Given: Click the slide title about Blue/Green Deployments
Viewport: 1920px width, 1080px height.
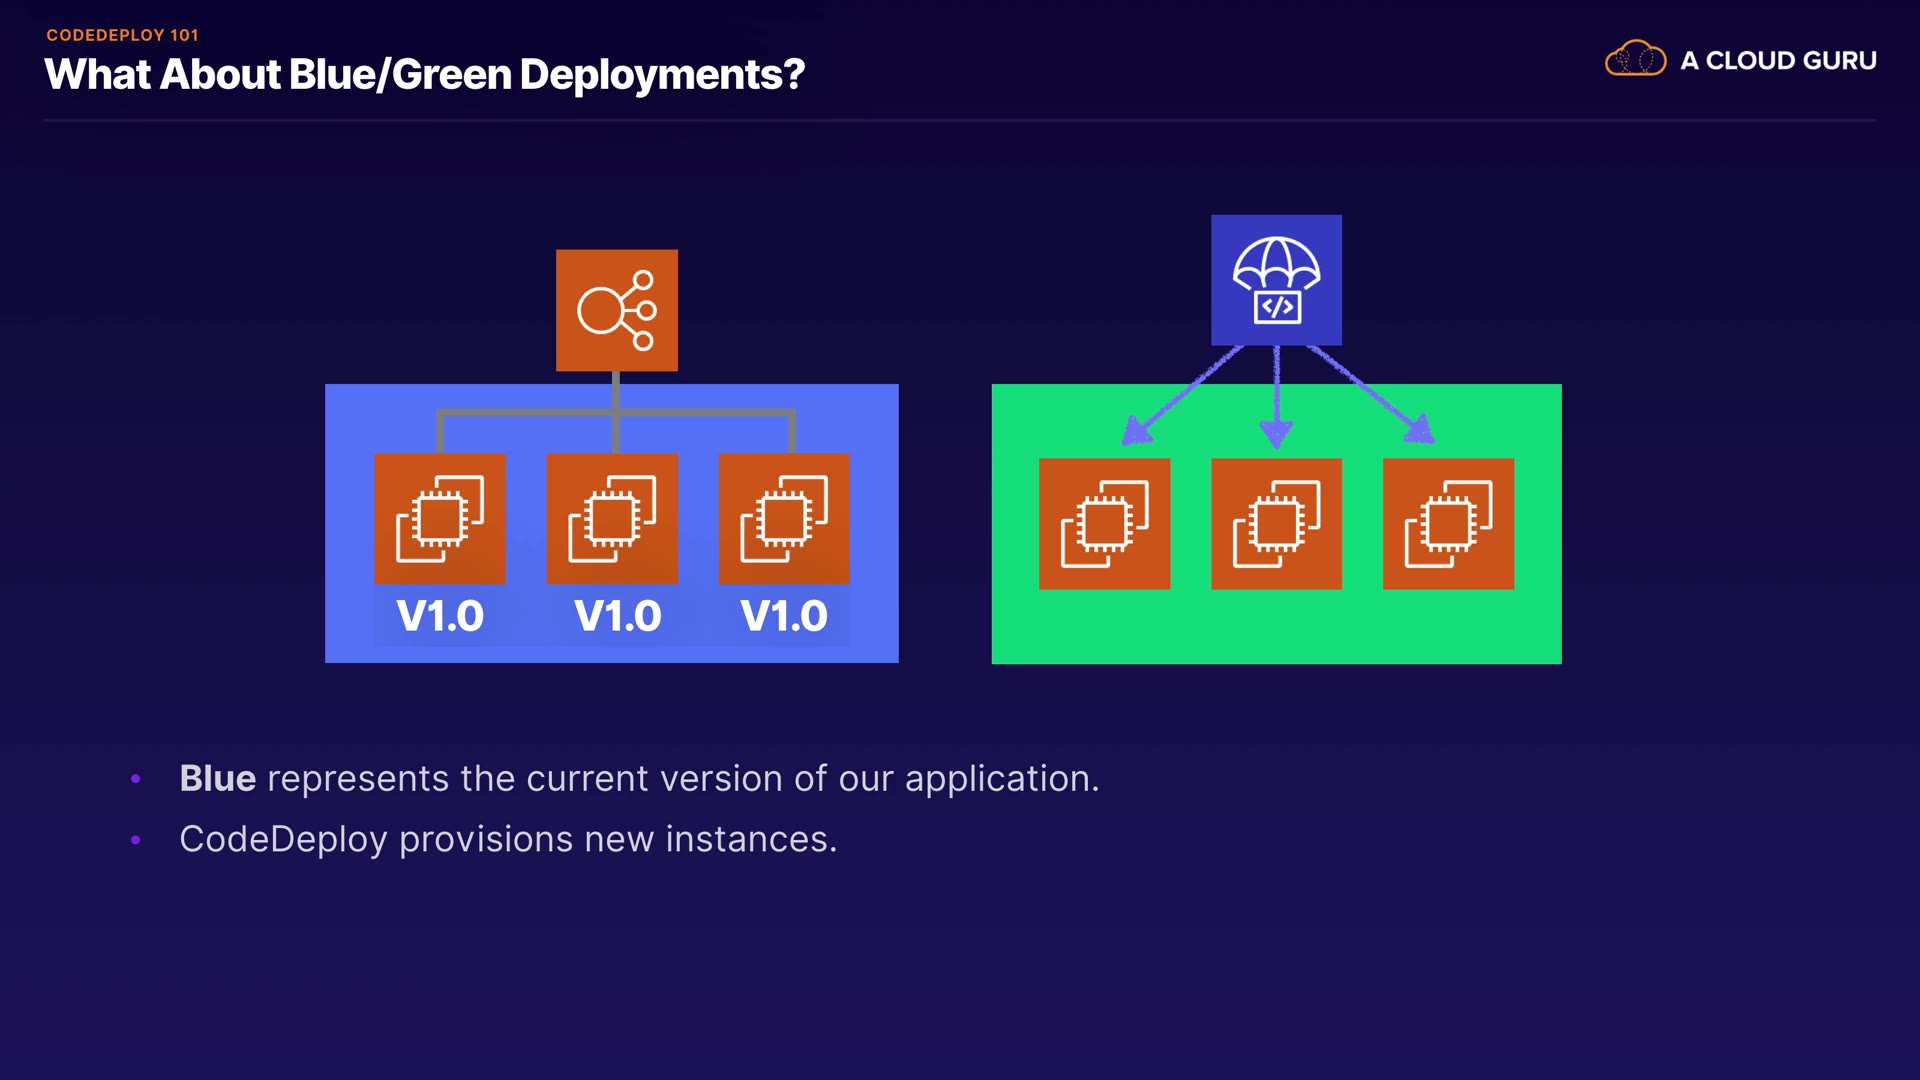Looking at the screenshot, I should coord(424,75).
